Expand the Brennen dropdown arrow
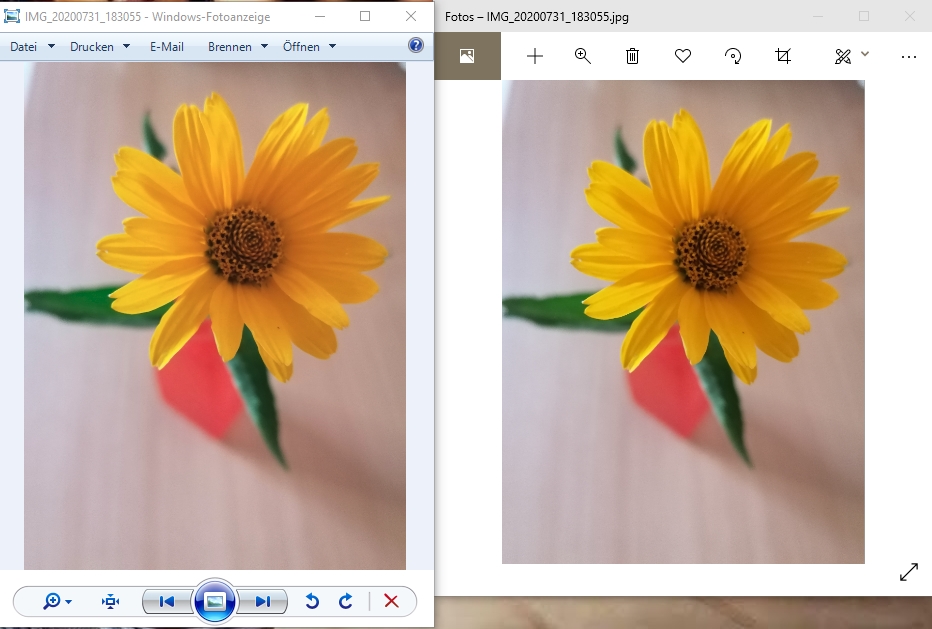This screenshot has height=629, width=932. pos(264,46)
